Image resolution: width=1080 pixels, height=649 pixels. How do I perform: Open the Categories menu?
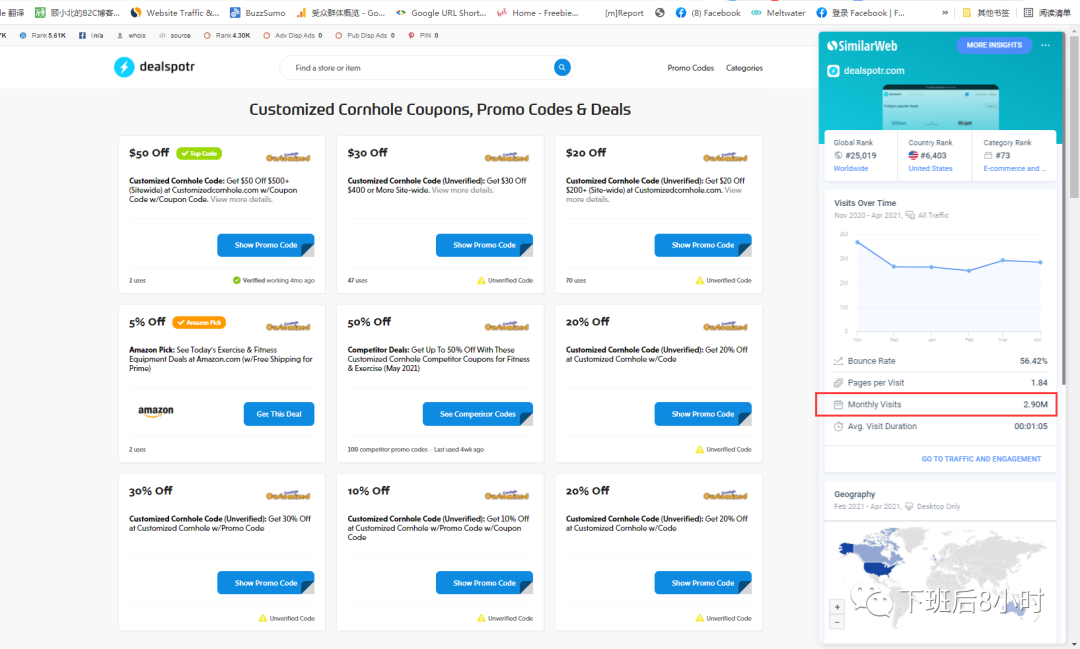coord(744,68)
